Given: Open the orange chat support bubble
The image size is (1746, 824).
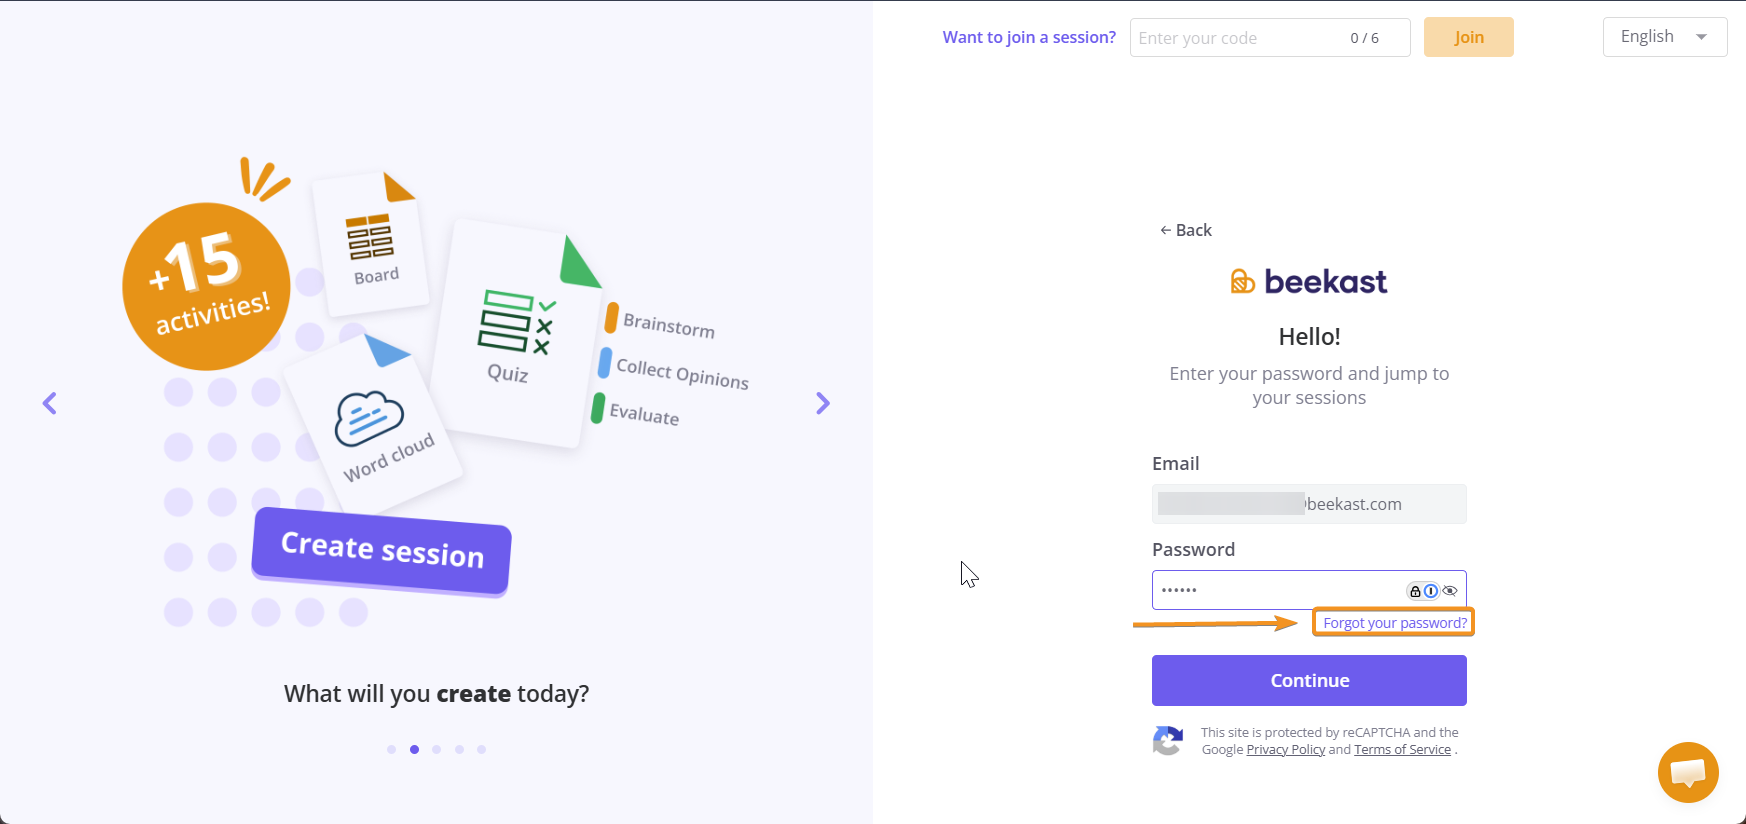Looking at the screenshot, I should coord(1688,772).
